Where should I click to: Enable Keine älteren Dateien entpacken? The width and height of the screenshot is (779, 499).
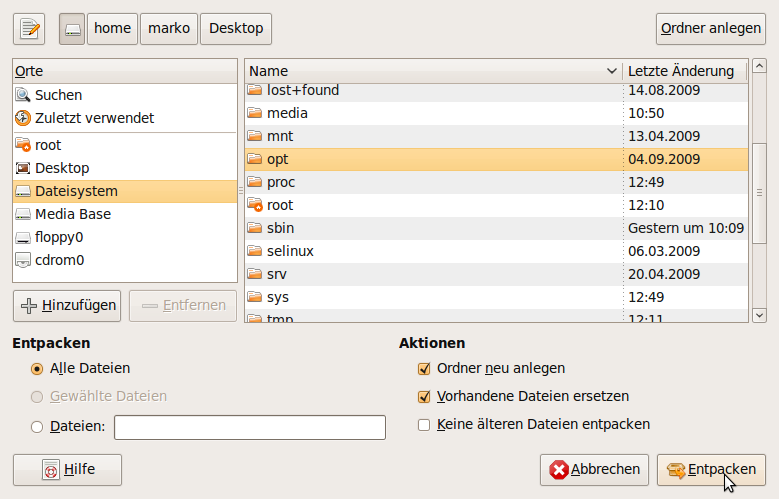click(x=424, y=425)
